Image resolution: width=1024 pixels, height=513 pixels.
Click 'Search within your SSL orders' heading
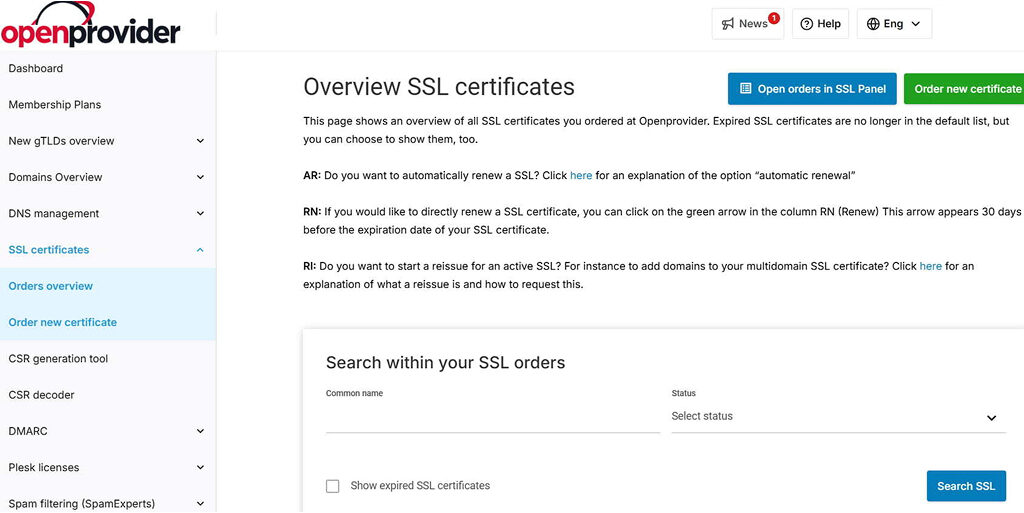(x=445, y=363)
